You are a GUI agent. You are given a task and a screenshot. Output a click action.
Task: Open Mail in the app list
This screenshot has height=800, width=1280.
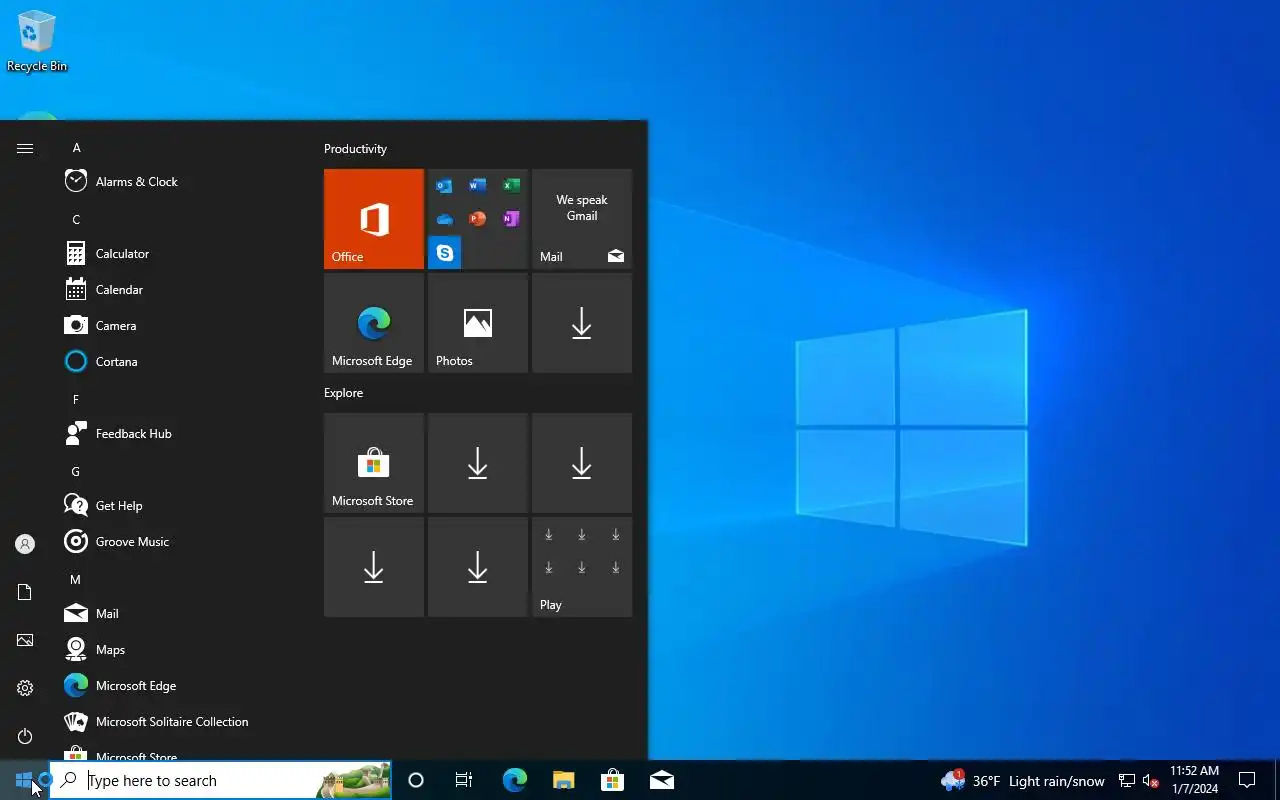(x=180, y=614)
